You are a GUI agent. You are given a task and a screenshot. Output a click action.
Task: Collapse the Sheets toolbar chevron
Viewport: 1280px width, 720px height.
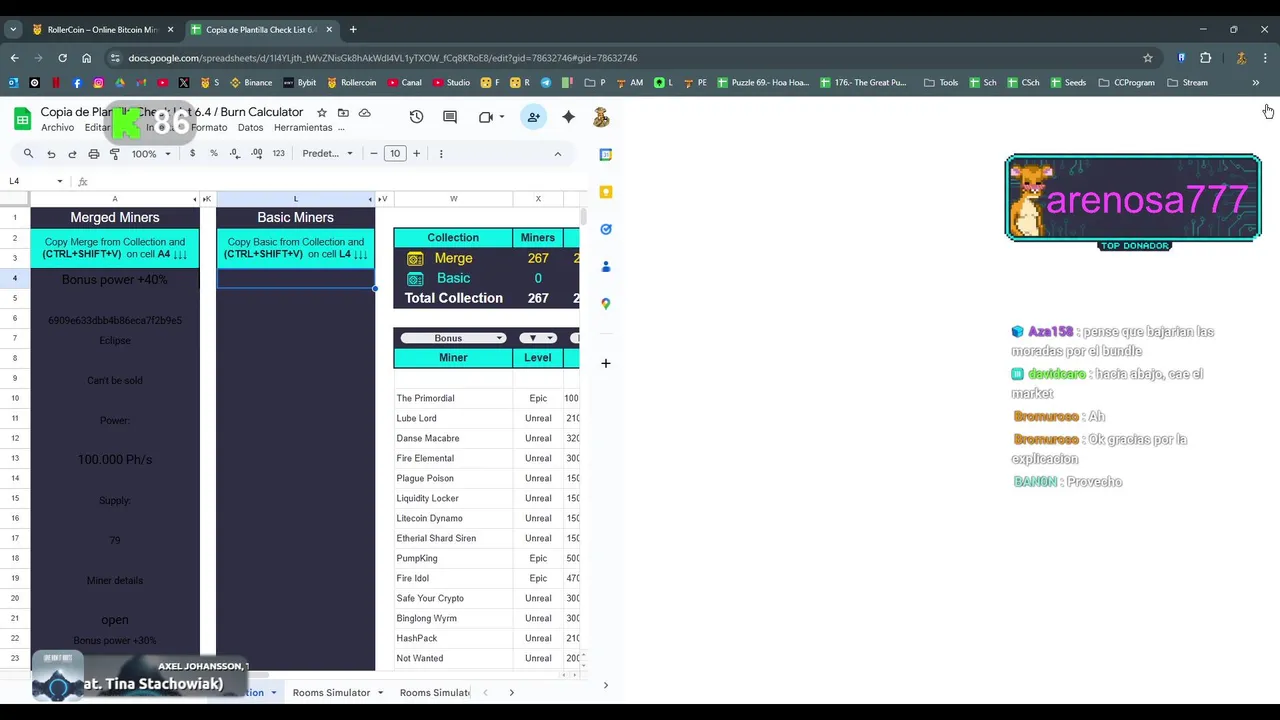point(558,153)
